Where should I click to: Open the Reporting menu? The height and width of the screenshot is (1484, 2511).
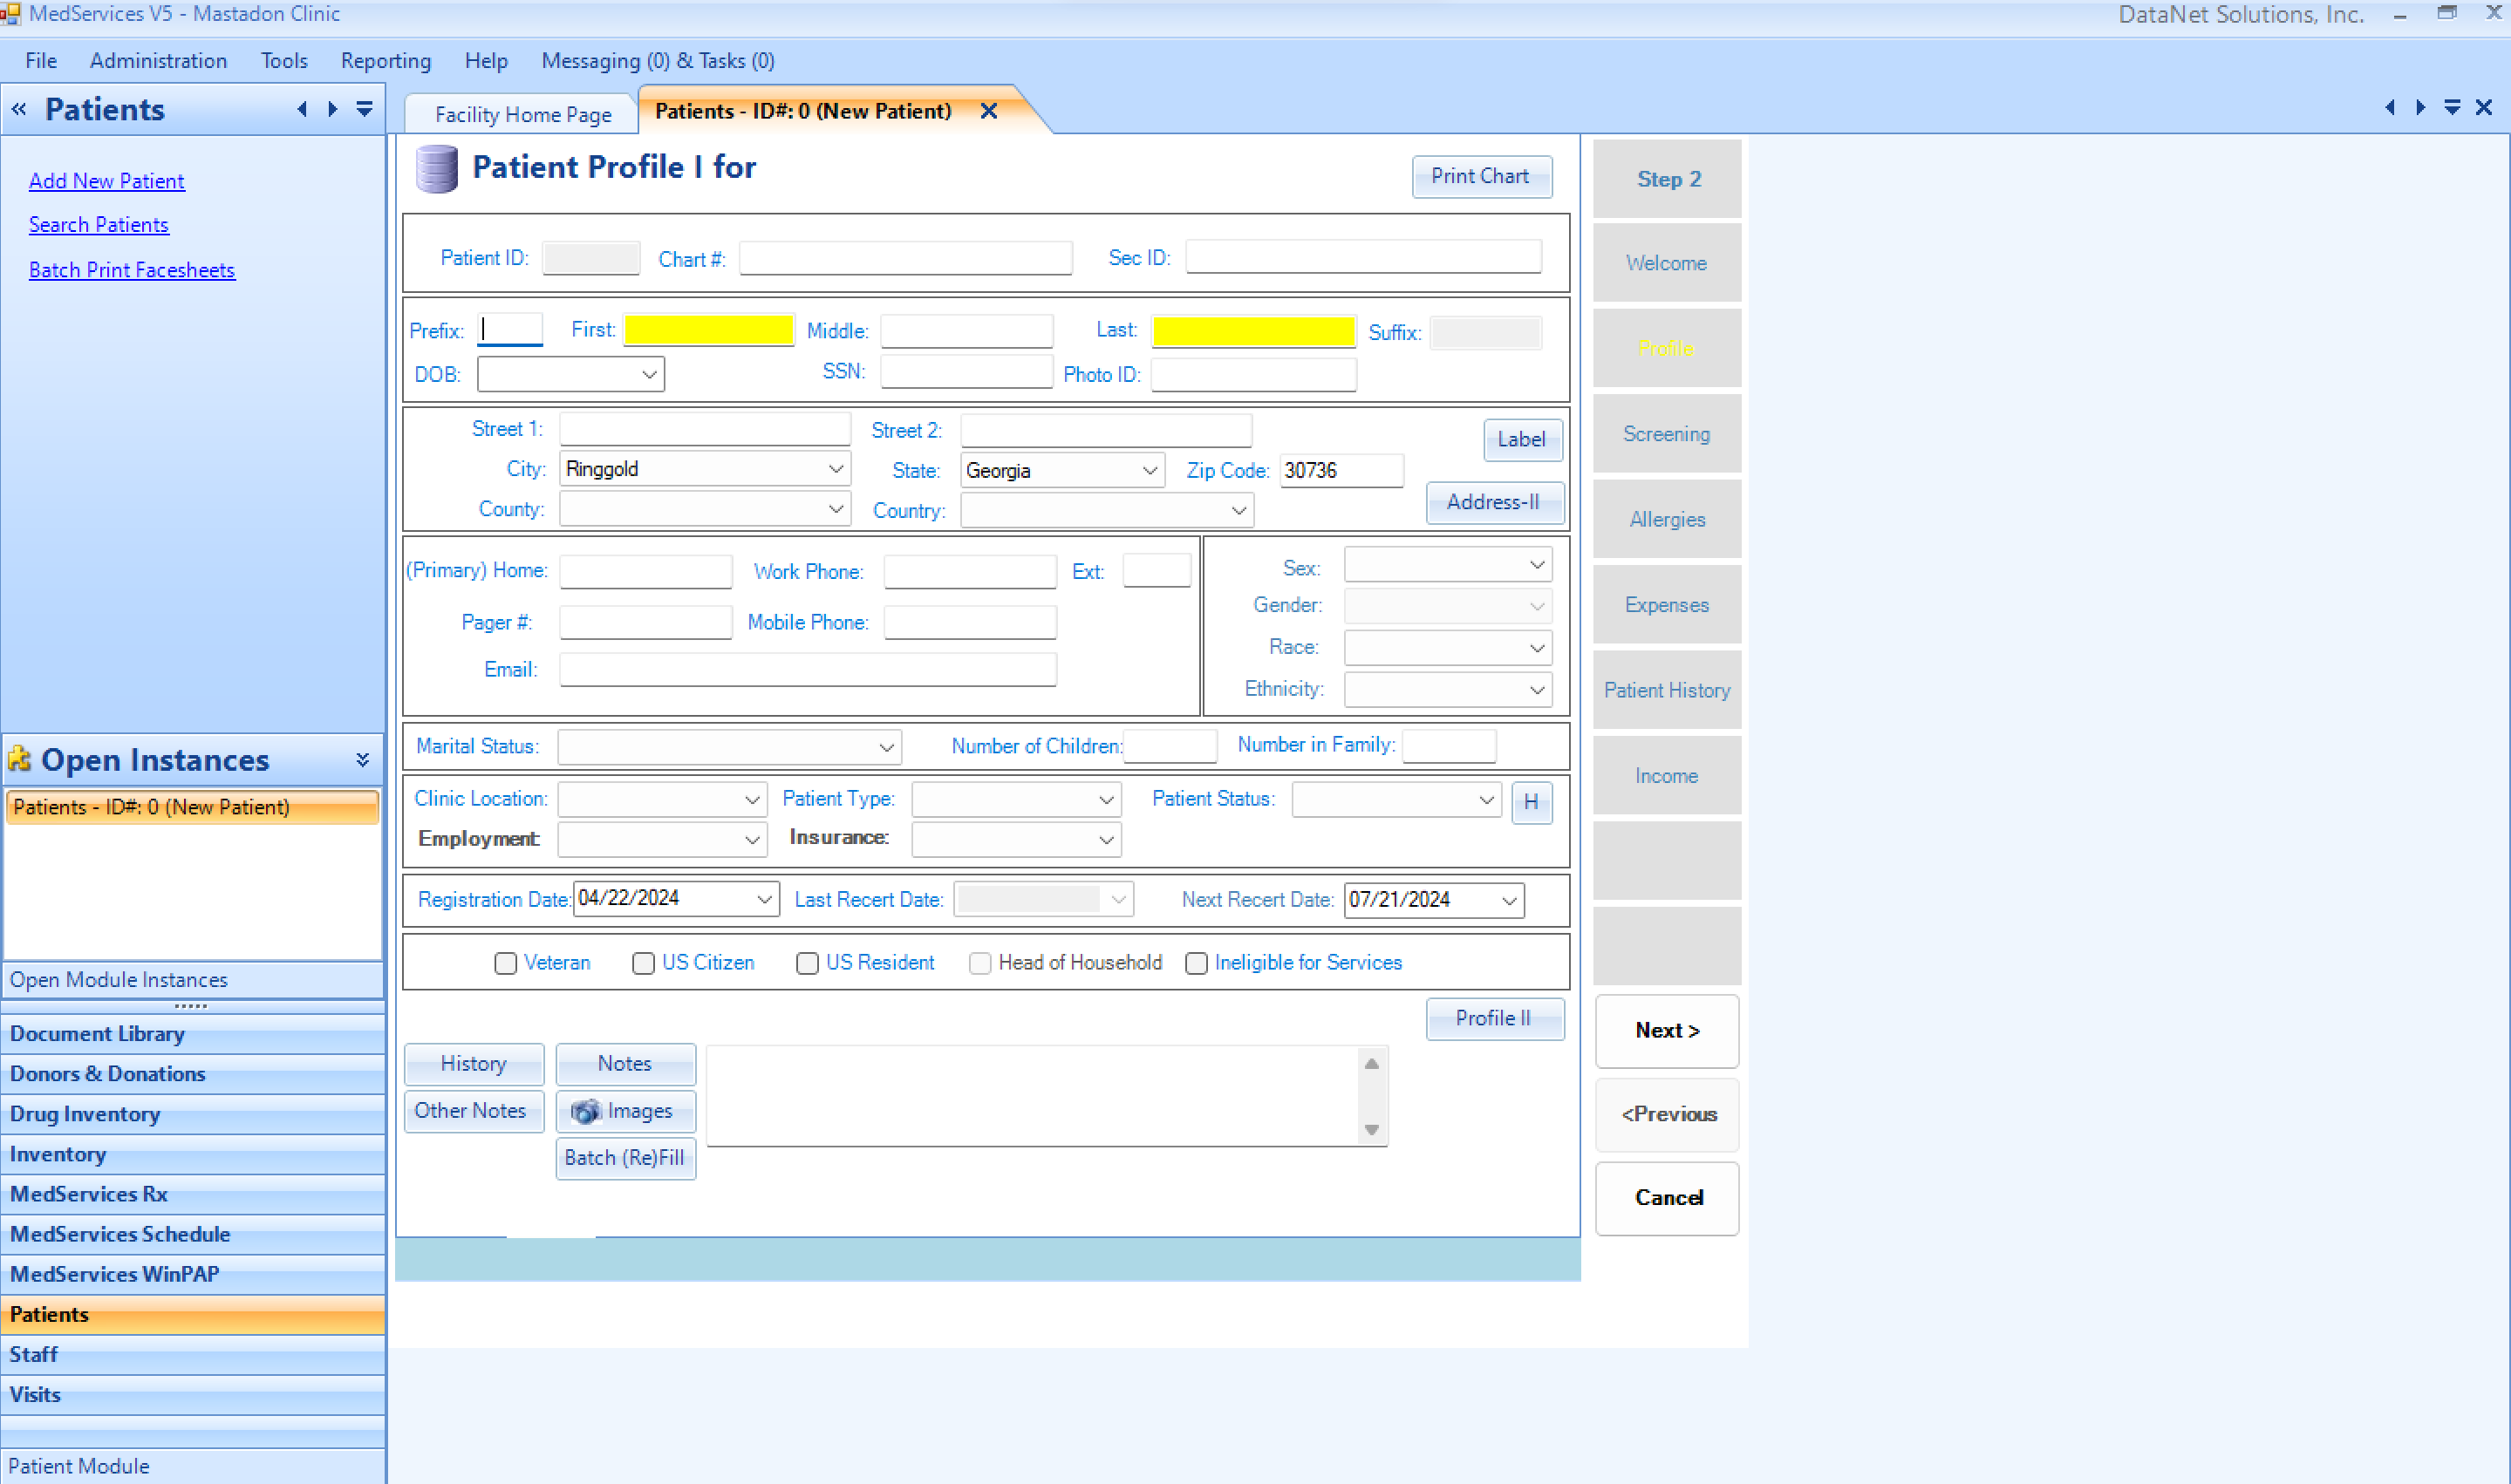point(386,61)
